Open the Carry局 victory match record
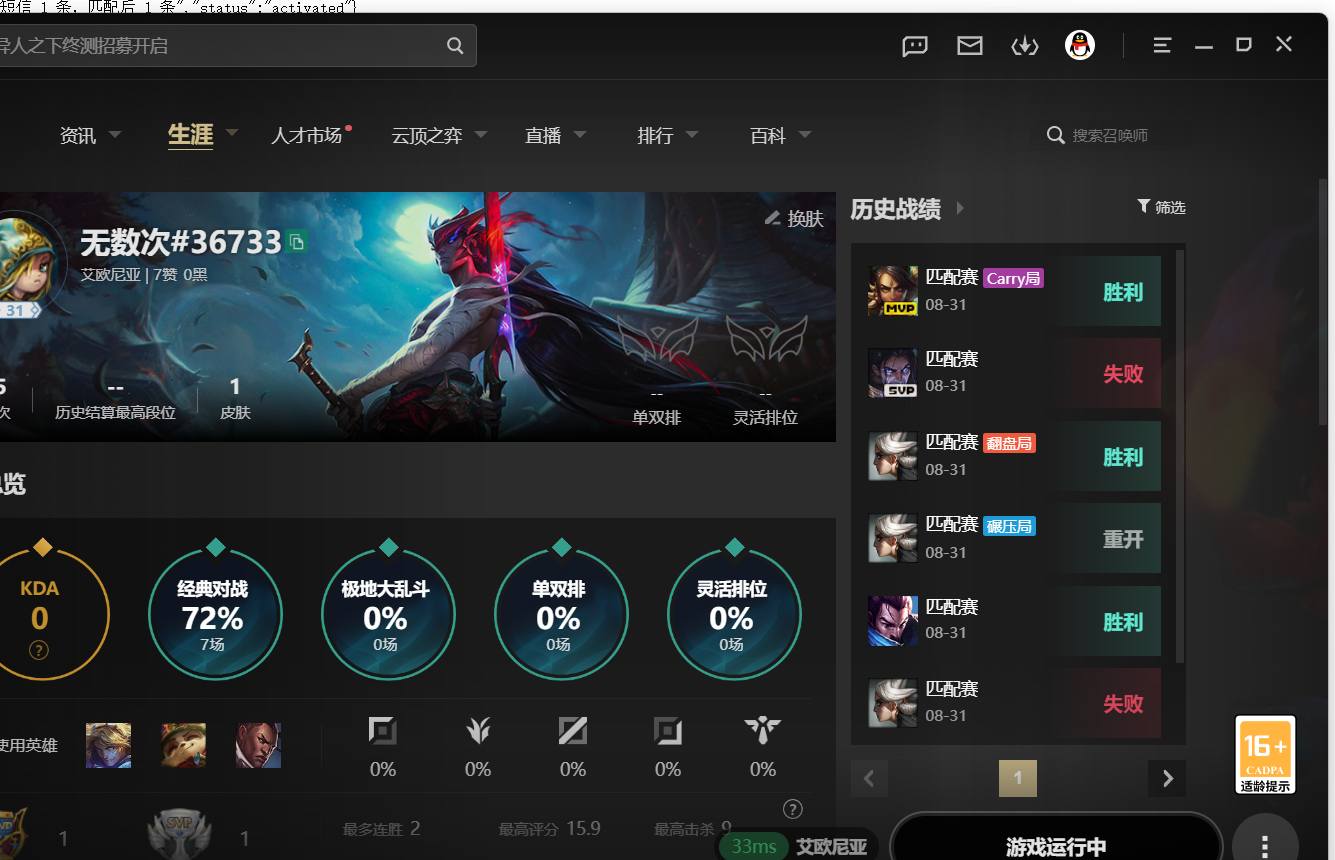 click(x=1014, y=291)
